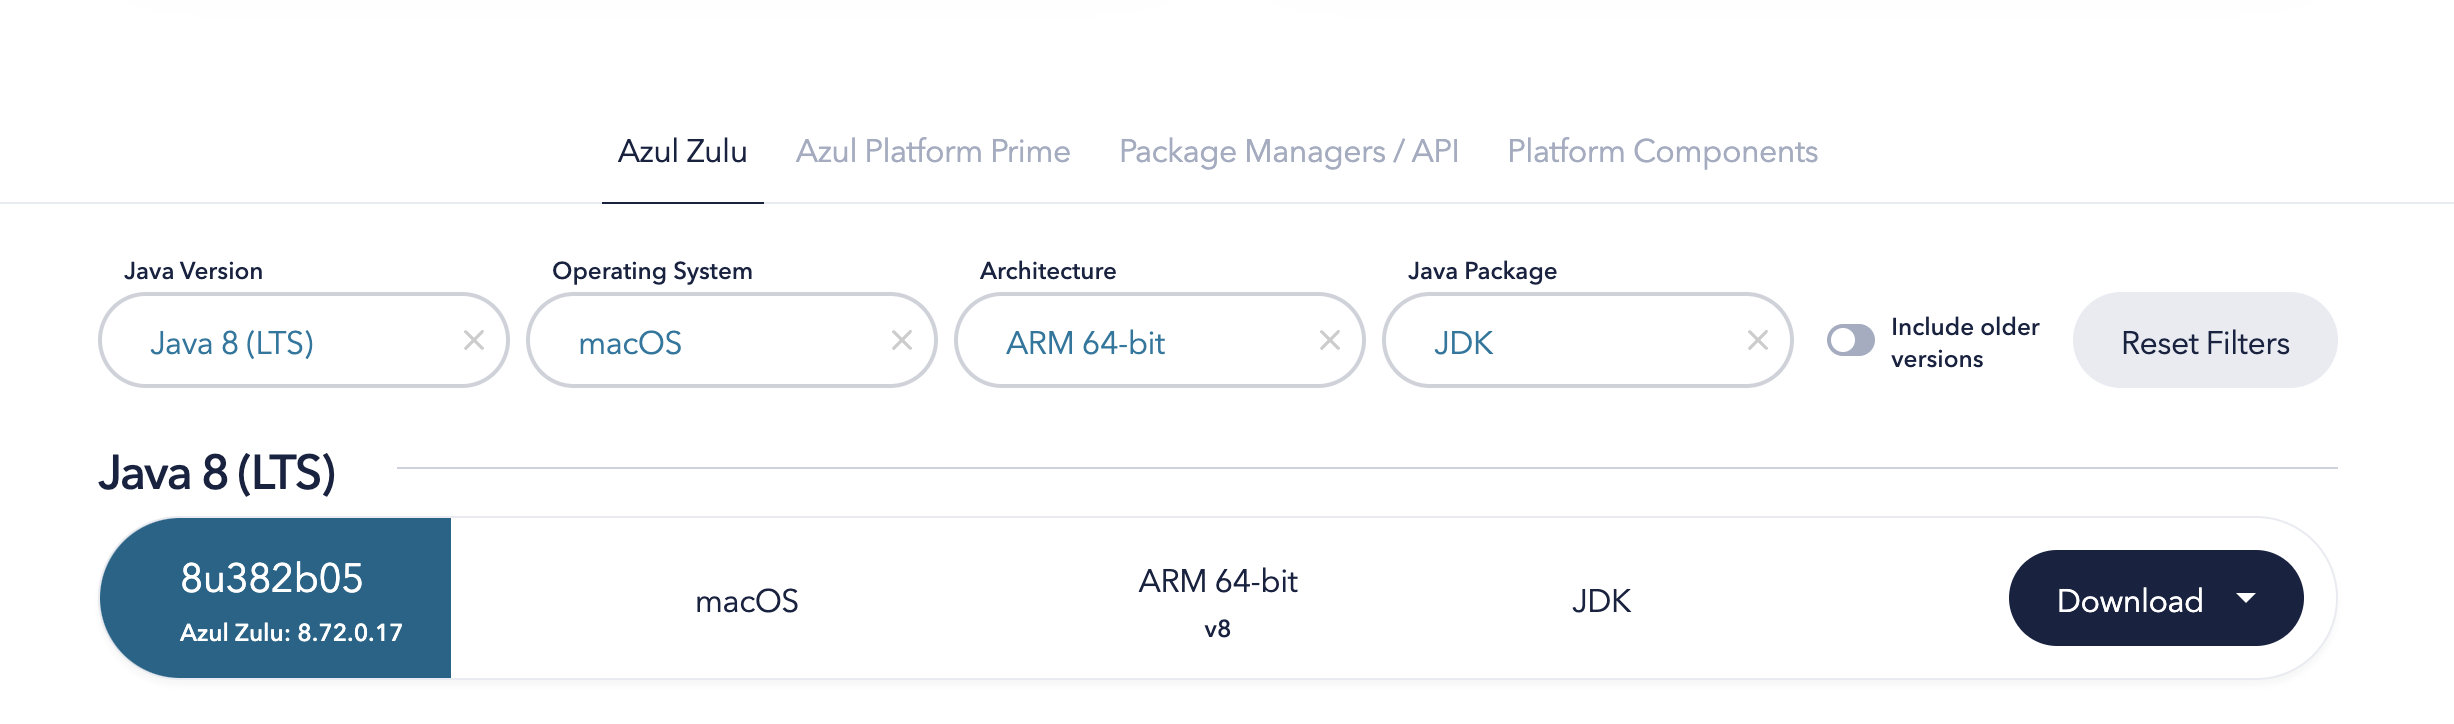Click the Include older versions label
The height and width of the screenshot is (724, 2454).
point(1965,342)
